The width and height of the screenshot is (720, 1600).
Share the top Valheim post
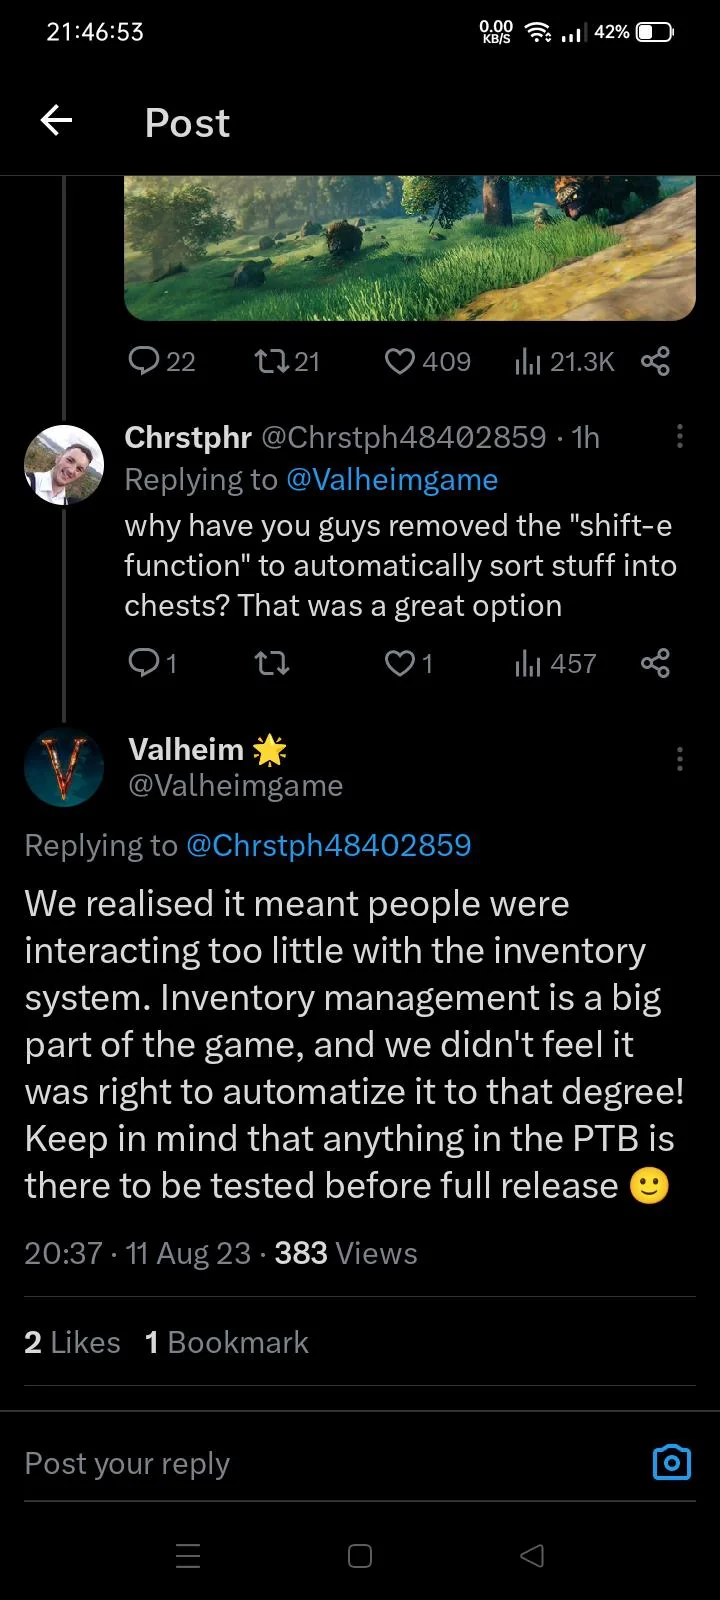(655, 361)
